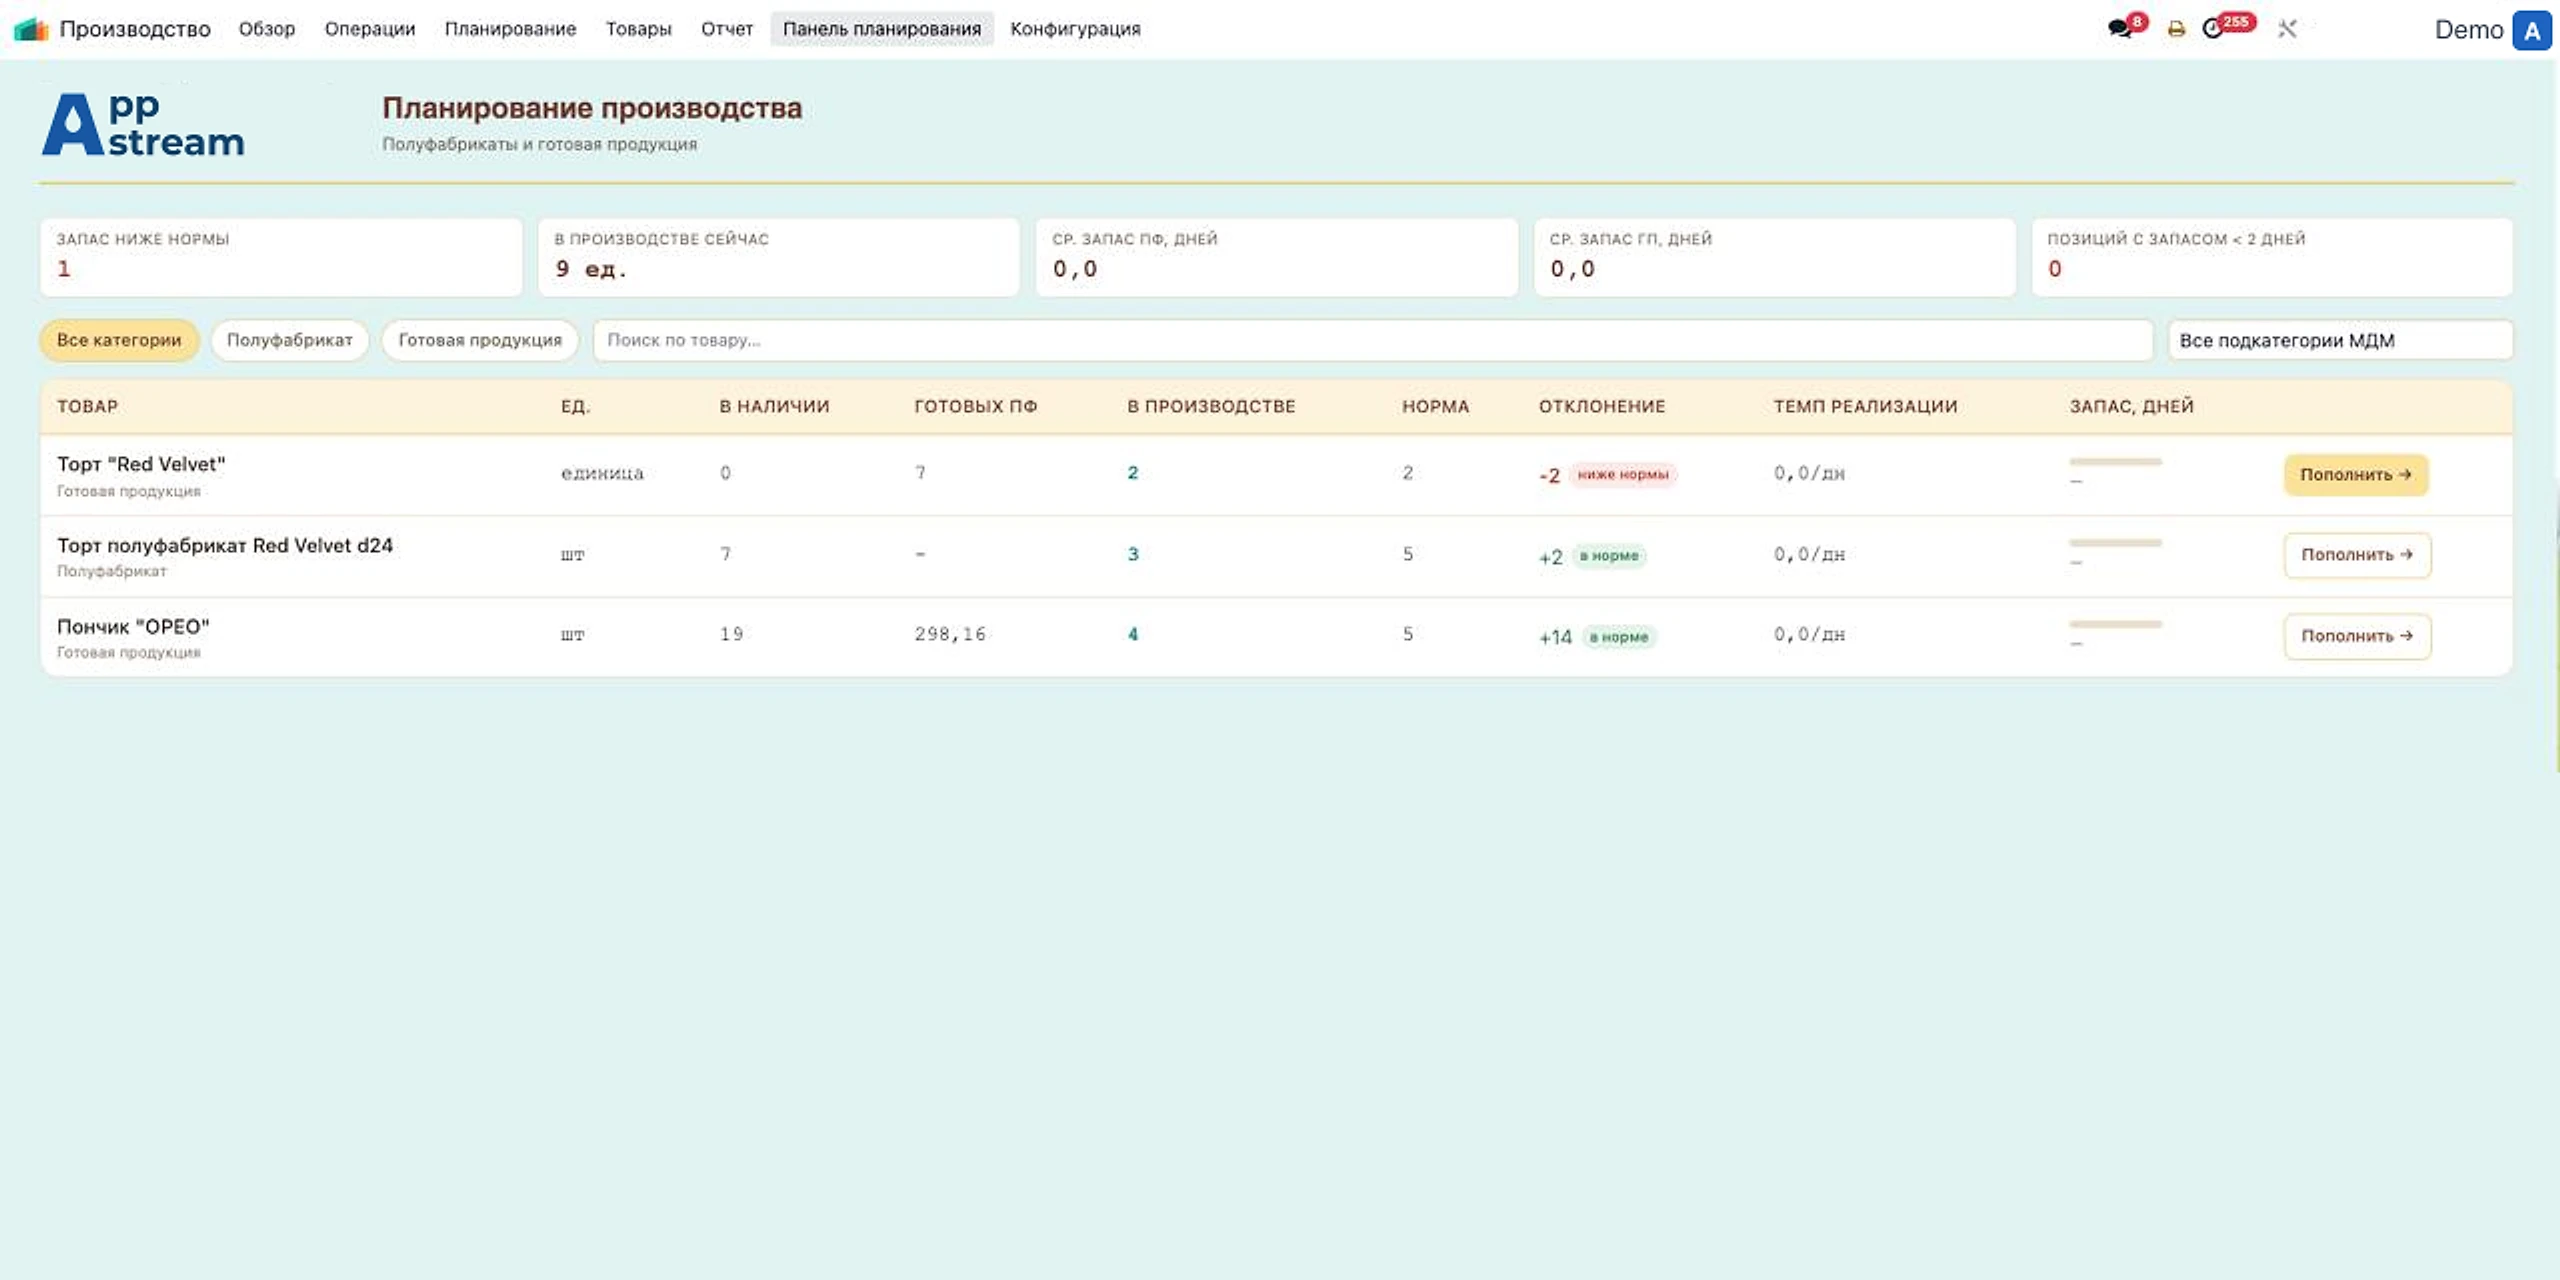Screen dimensions: 2560x1280
Task: Open the Товары menu
Action: pos(638,29)
